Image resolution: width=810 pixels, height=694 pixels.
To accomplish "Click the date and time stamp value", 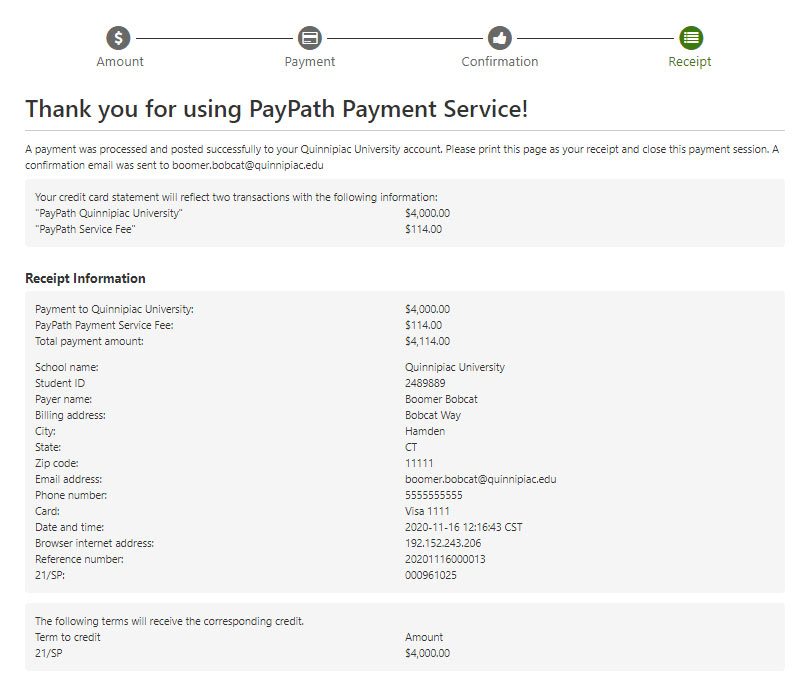I will pos(463,527).
